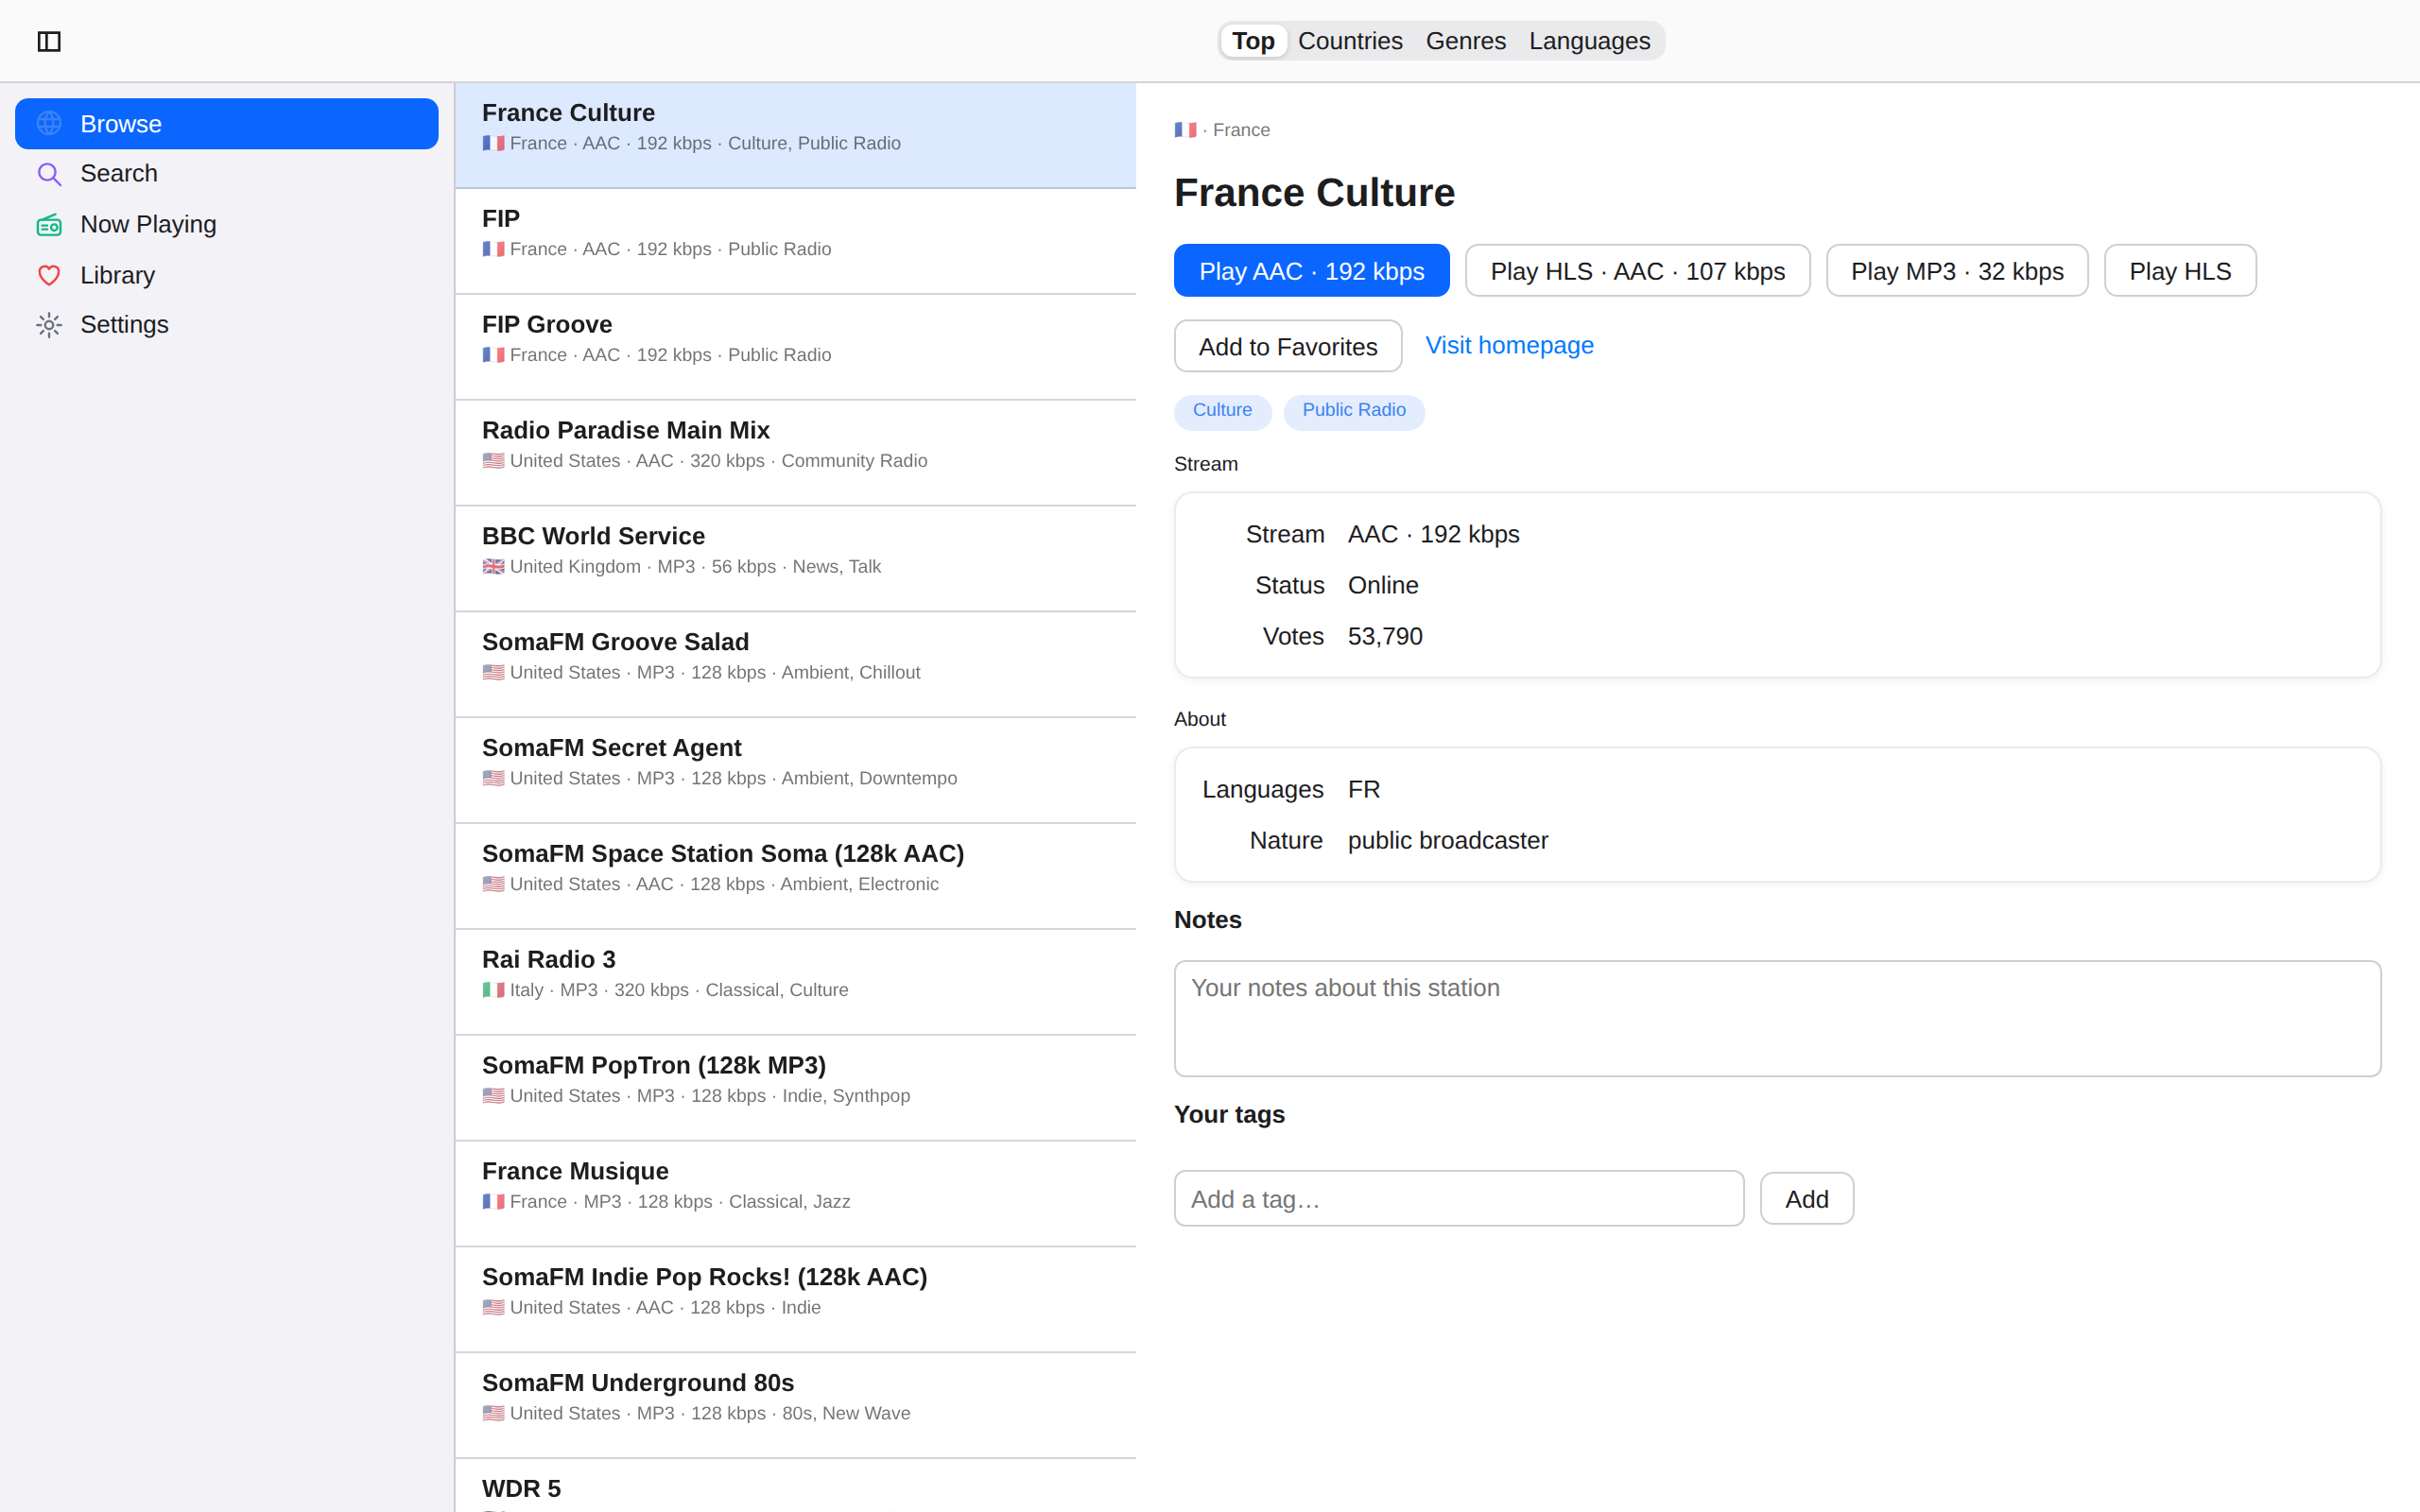
Task: Click the US flag beside Radio Paradise
Action: tap(493, 461)
